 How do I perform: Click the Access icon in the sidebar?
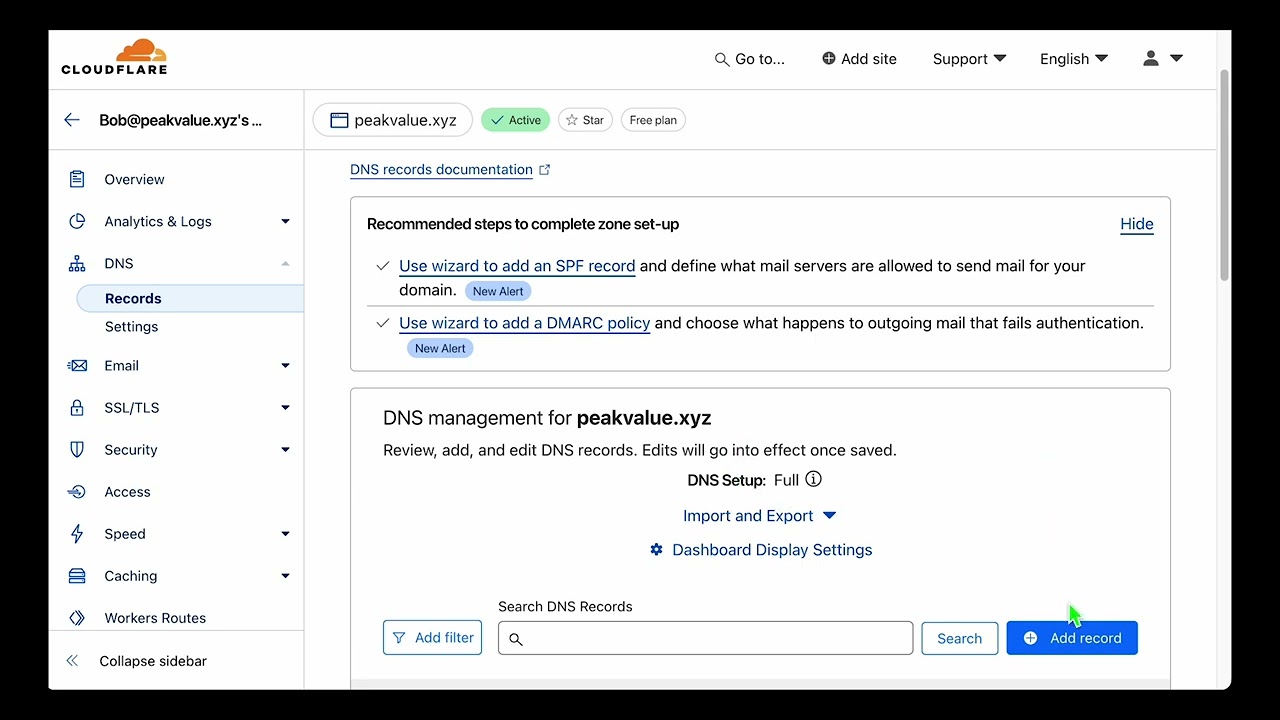tap(77, 492)
